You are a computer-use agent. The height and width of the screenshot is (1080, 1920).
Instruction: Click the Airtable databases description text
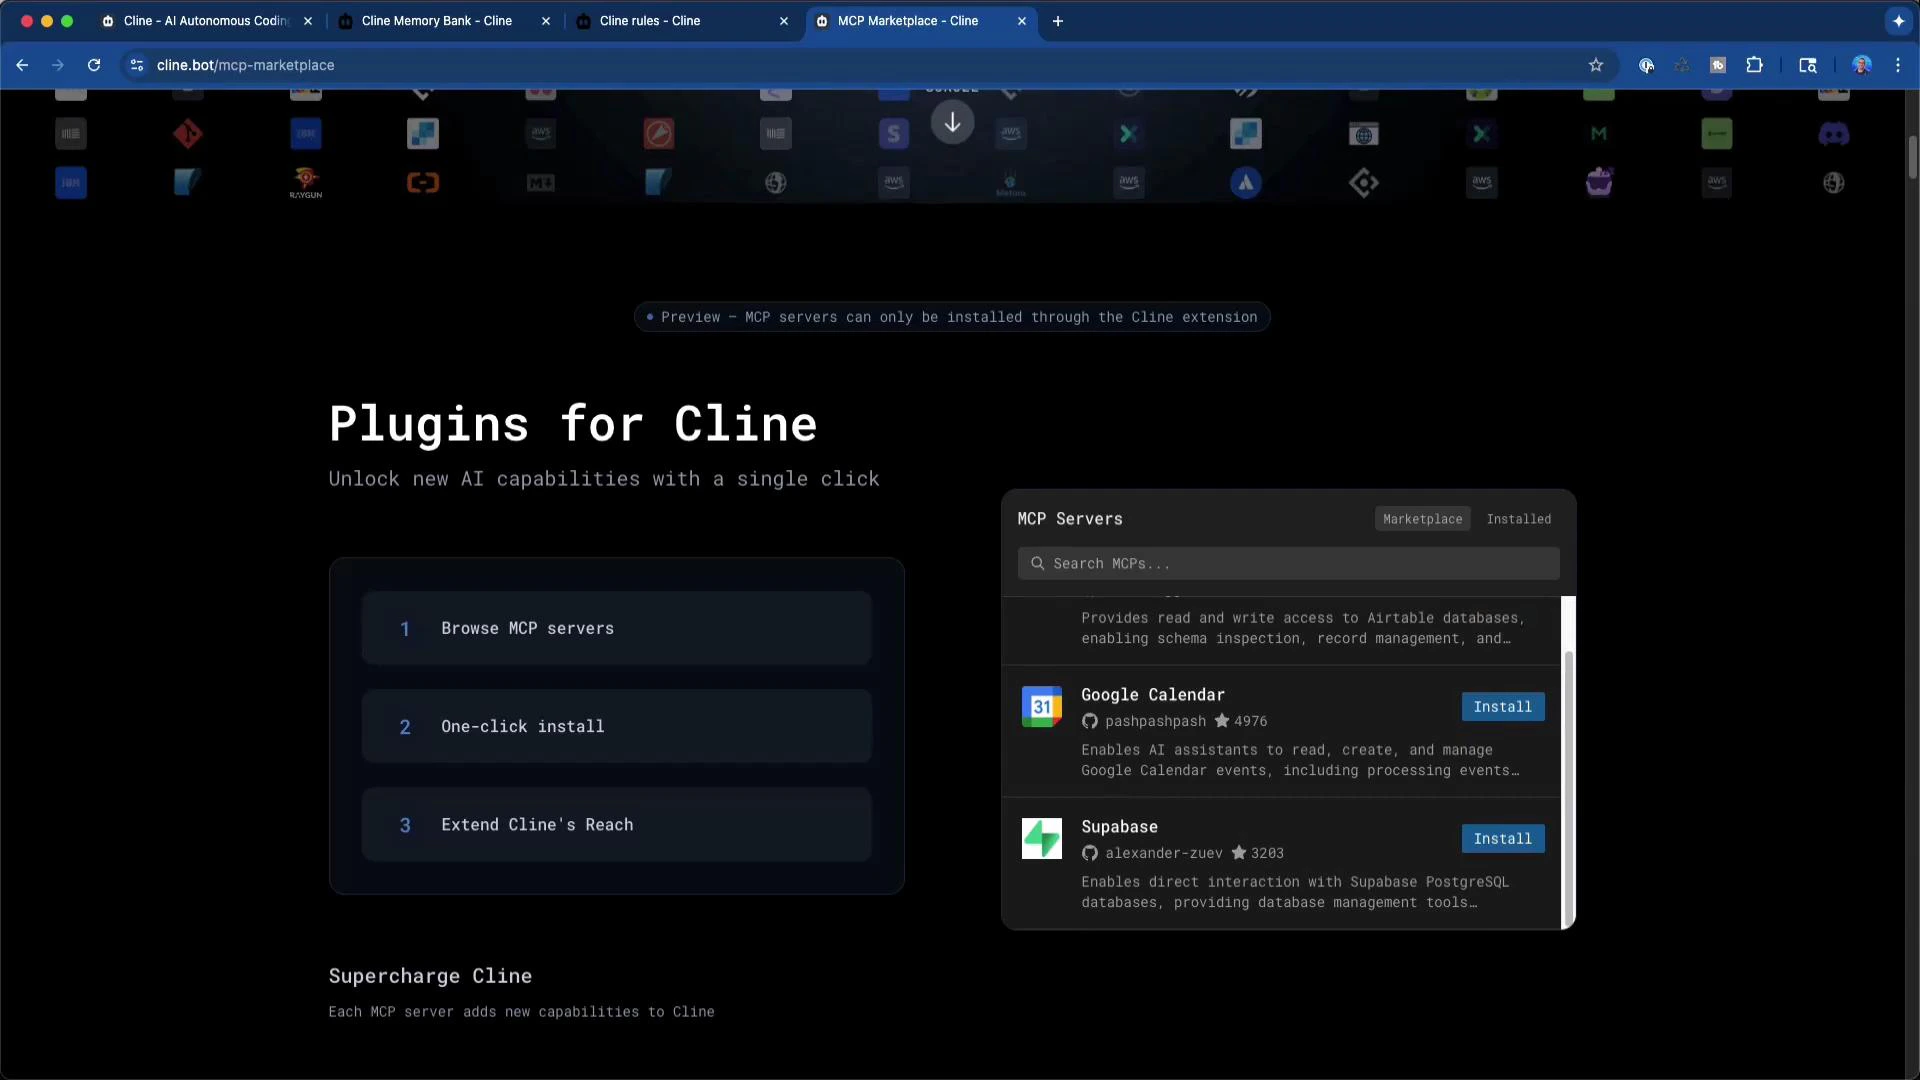(1302, 628)
